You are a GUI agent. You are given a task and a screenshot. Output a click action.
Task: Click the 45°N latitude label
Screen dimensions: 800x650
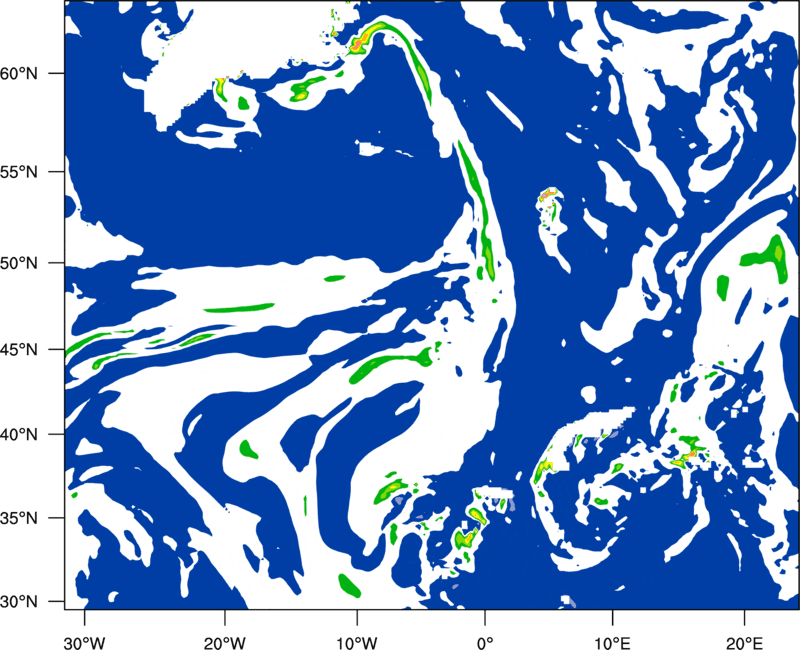tap(19, 349)
